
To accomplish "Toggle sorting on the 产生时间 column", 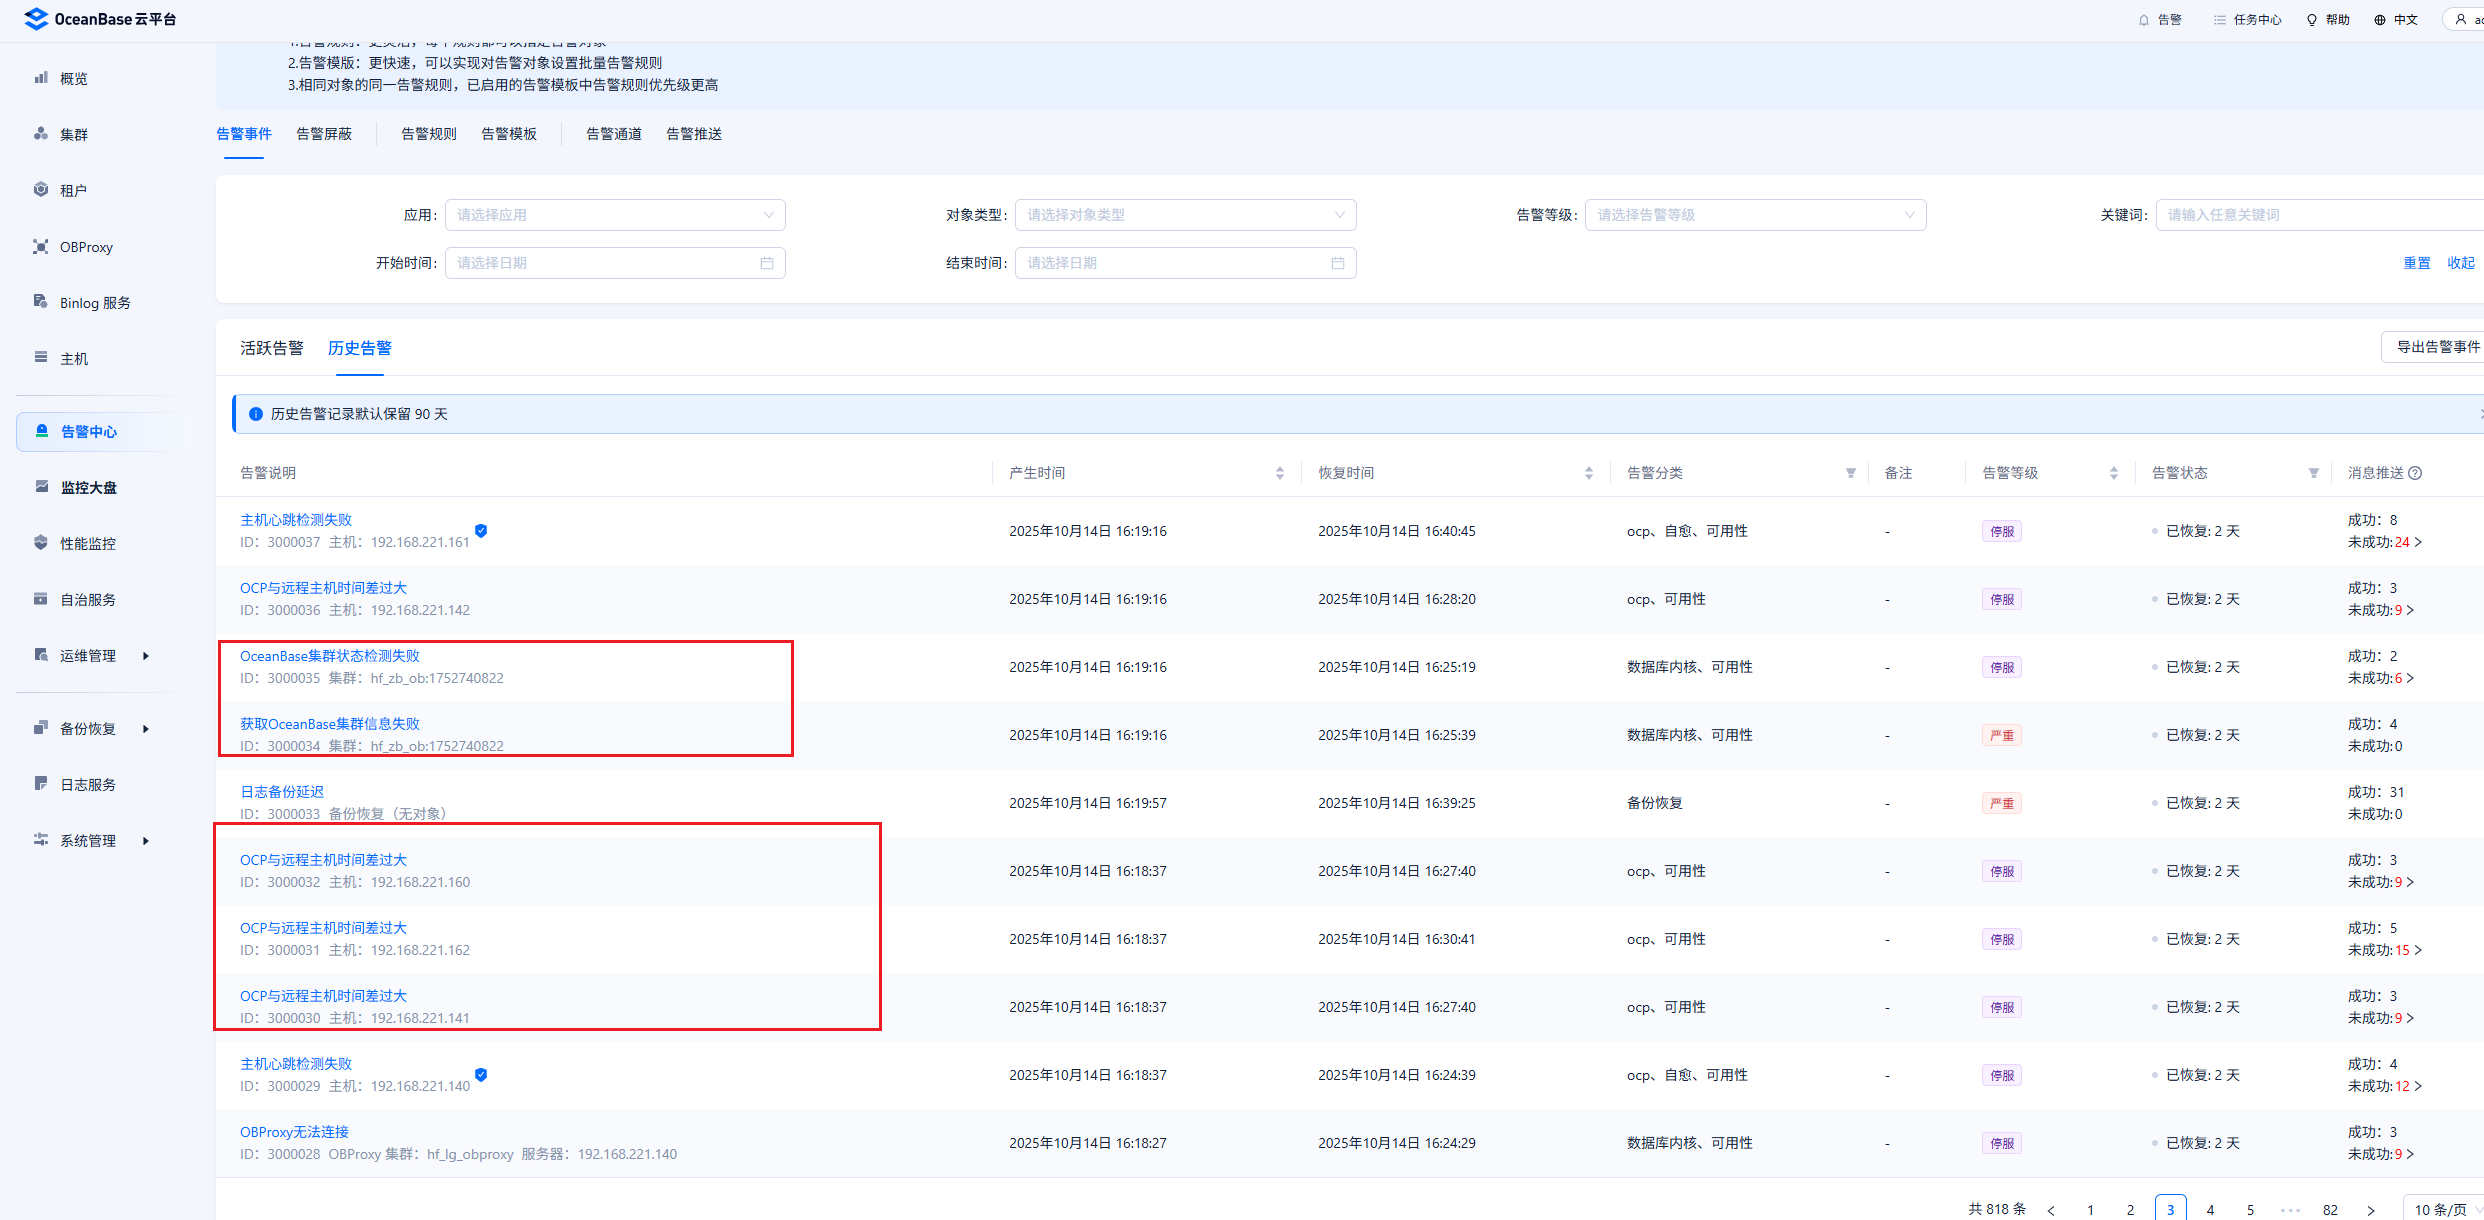I will [1280, 473].
